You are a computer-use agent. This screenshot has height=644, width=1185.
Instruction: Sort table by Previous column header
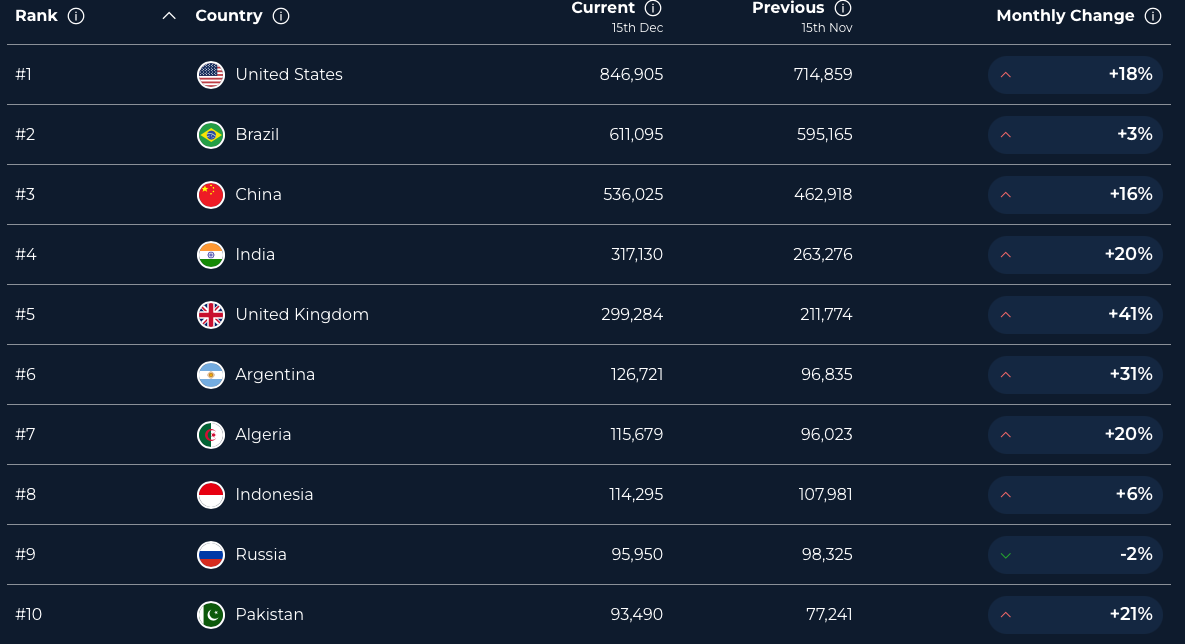[x=788, y=8]
